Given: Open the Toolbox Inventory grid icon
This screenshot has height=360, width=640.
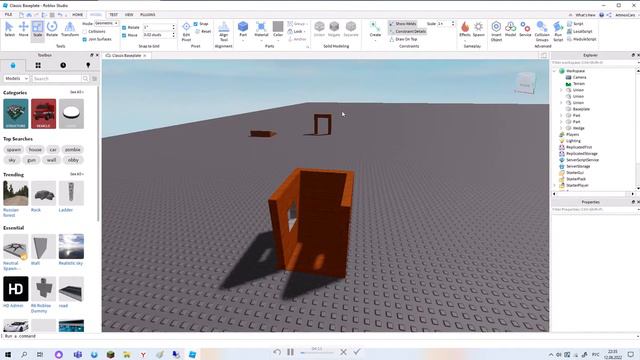Looking at the screenshot, I should [38, 65].
